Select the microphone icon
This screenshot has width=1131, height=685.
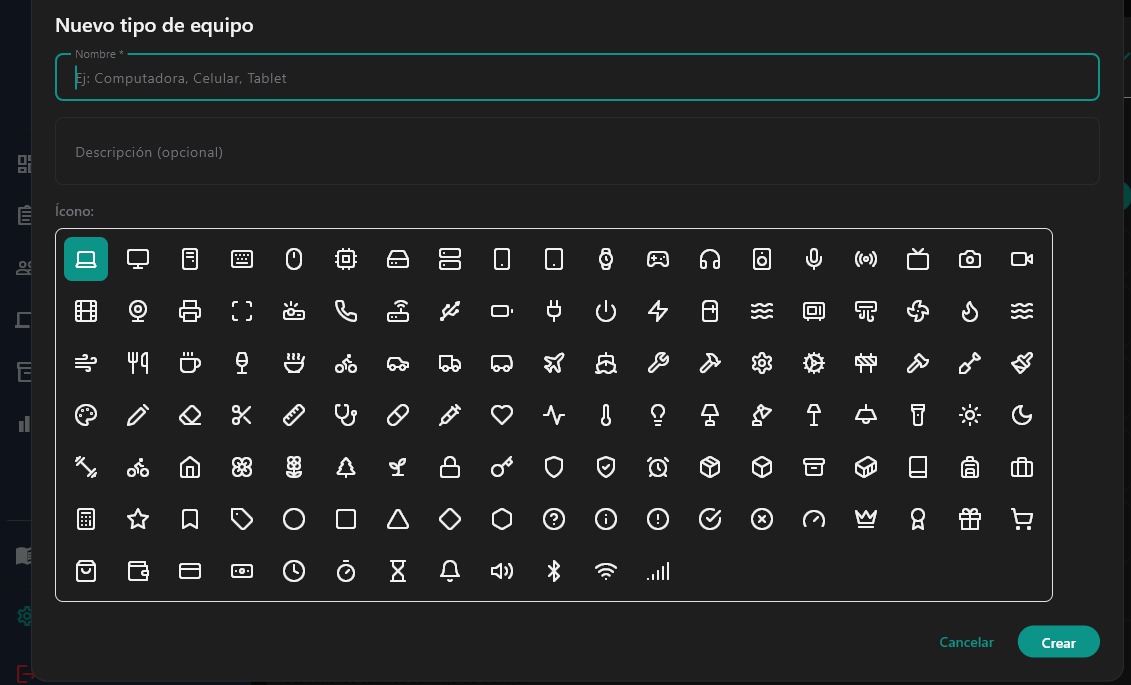(814, 259)
